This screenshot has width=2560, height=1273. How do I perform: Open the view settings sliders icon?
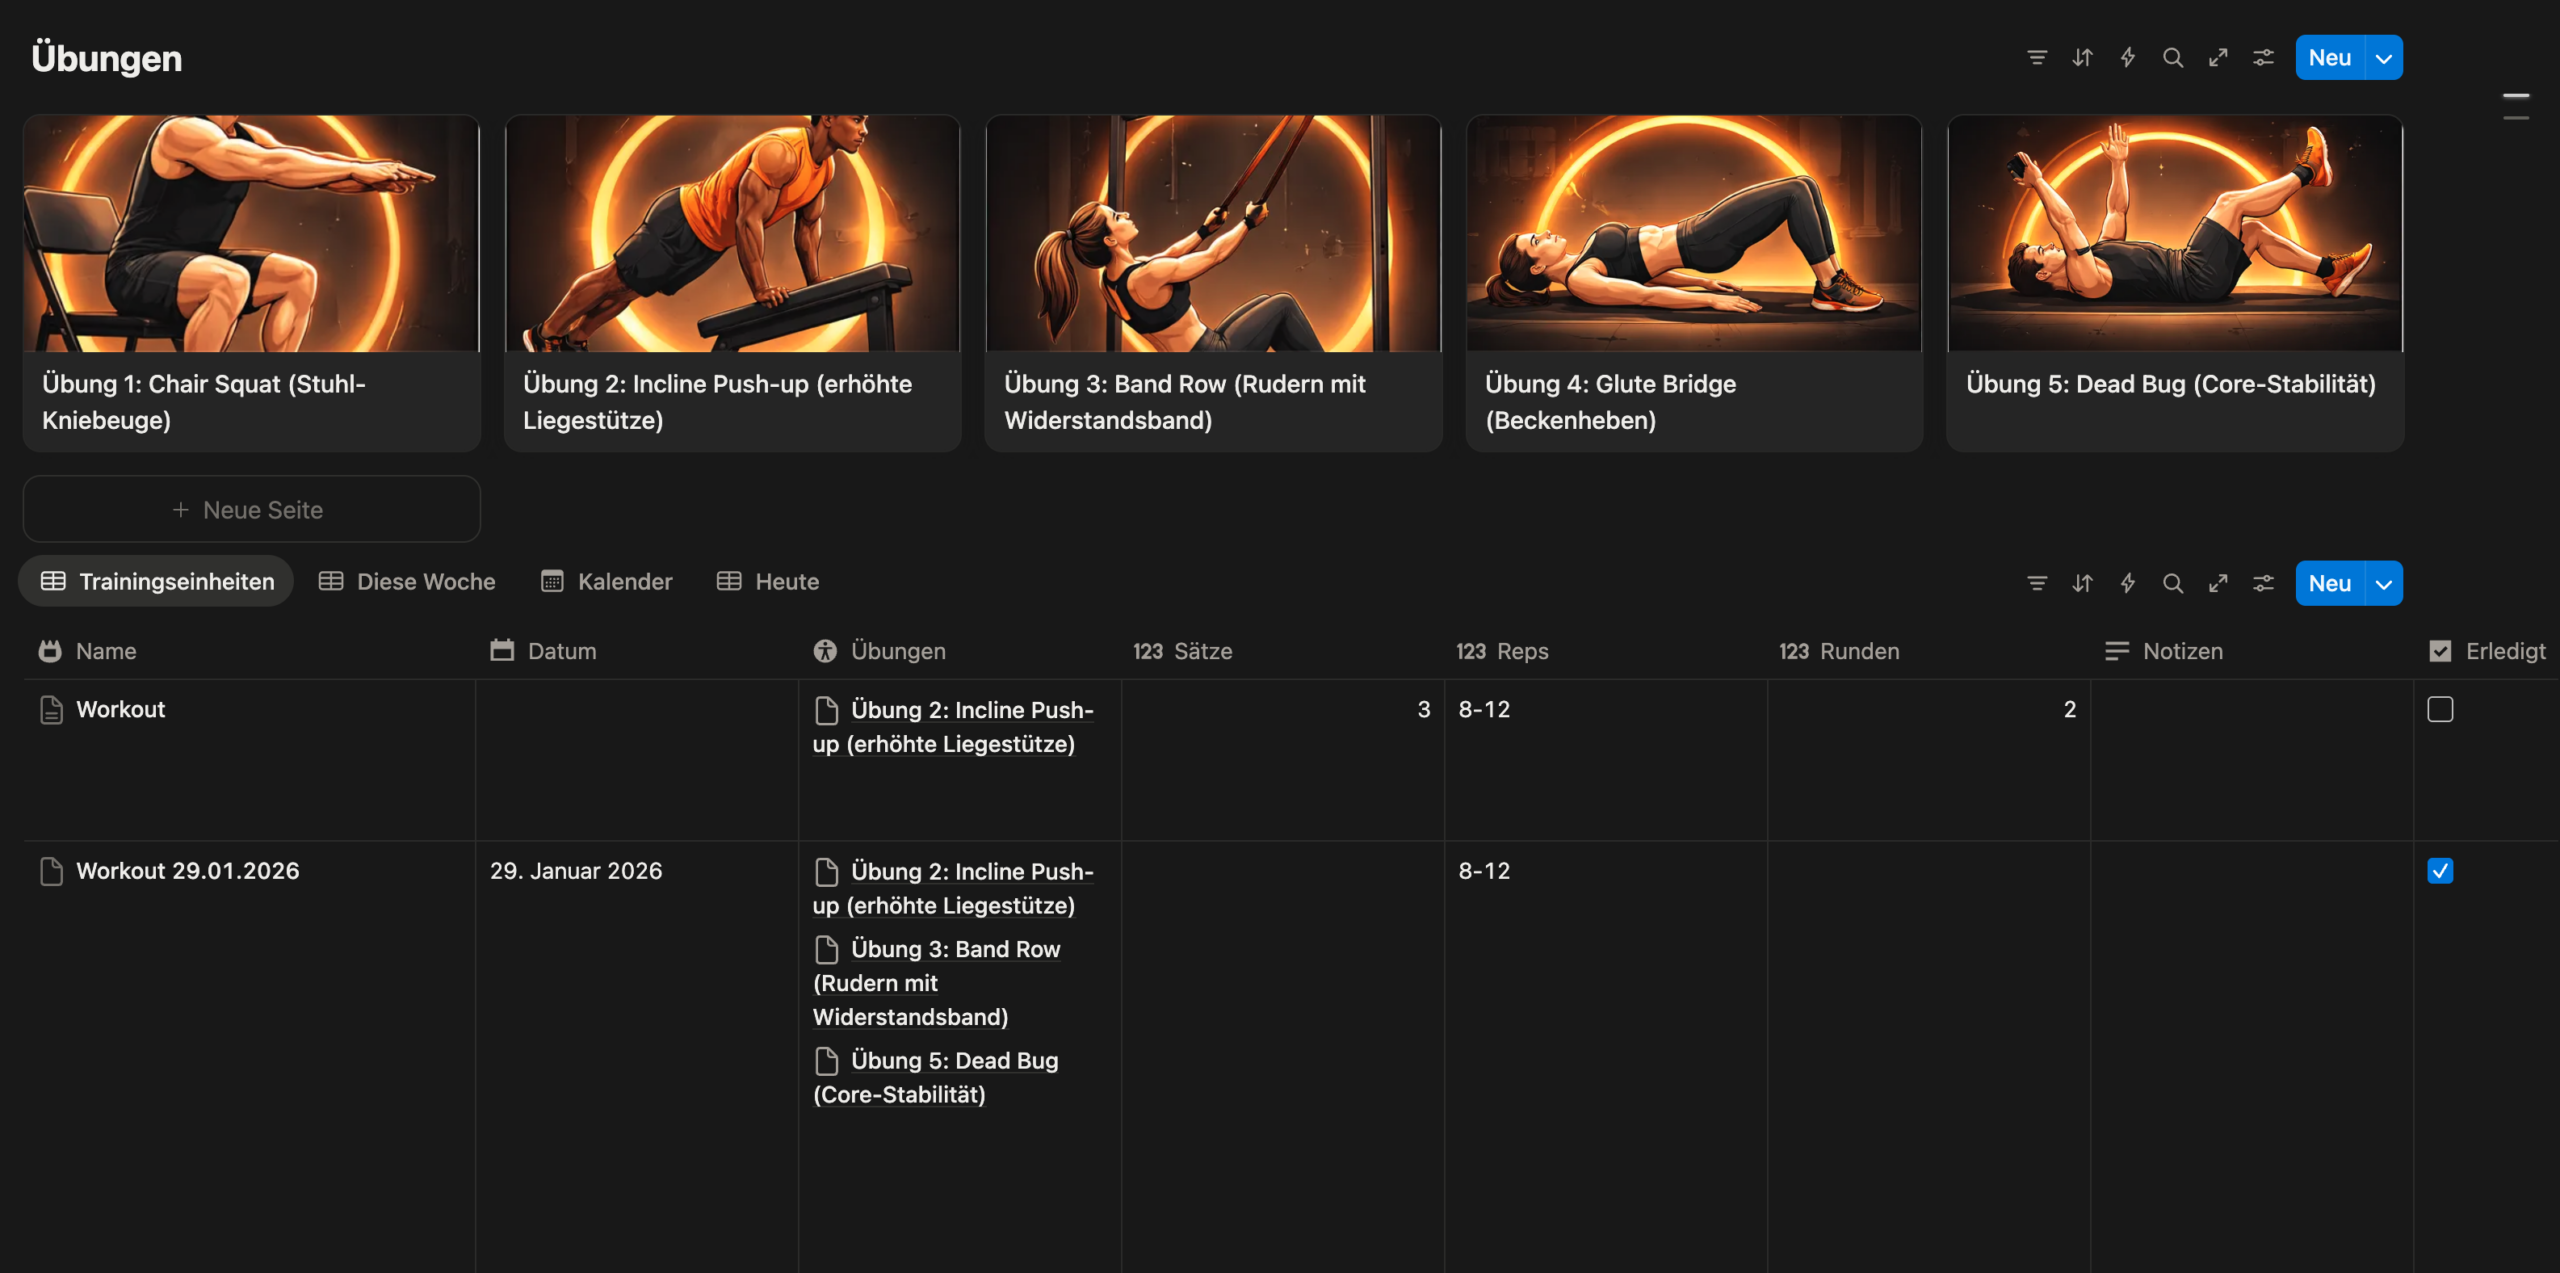coord(2263,583)
